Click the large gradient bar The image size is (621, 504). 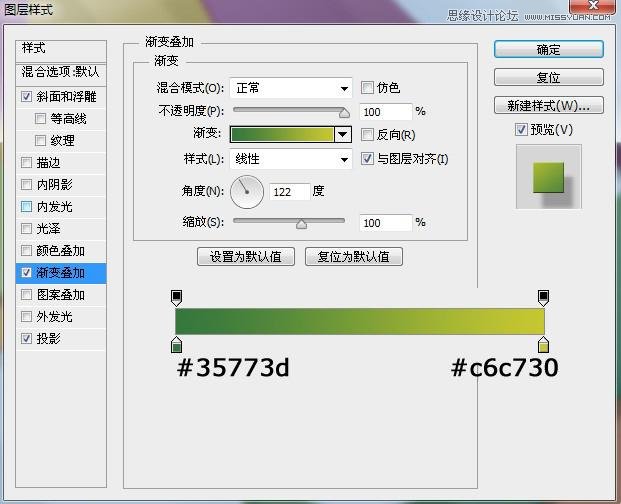tap(360, 321)
